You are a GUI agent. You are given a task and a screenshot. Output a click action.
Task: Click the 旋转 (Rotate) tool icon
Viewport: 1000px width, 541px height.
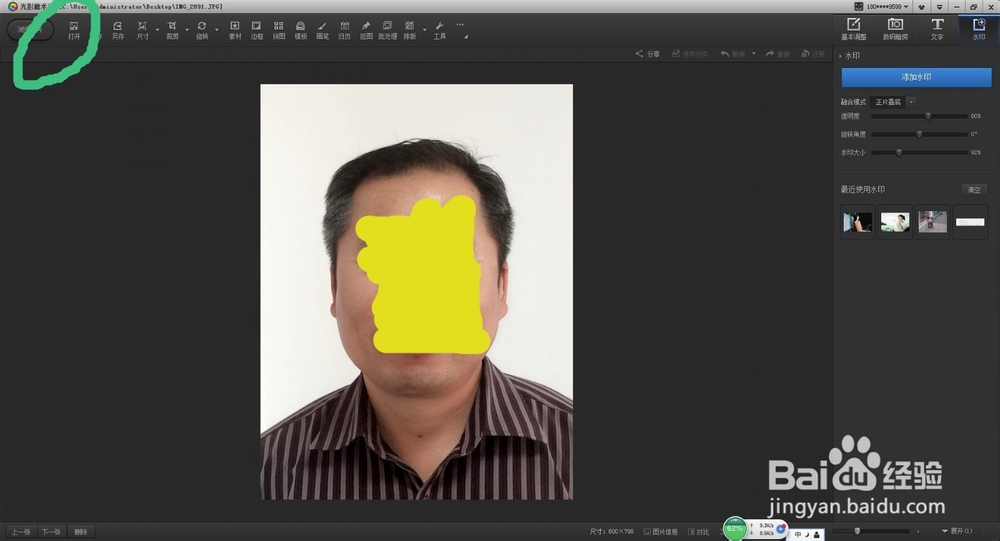202,30
